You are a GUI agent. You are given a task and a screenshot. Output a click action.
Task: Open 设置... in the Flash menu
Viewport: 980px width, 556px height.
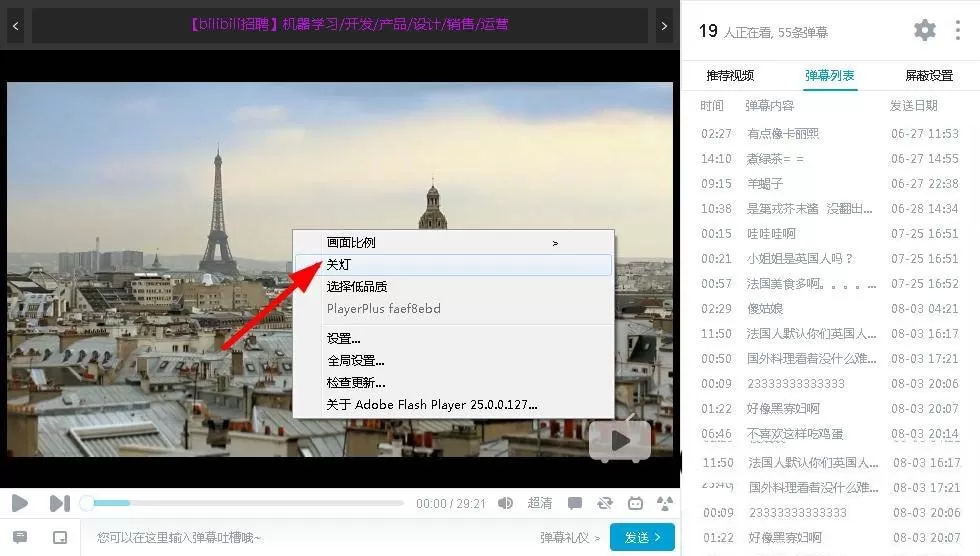[454, 339]
